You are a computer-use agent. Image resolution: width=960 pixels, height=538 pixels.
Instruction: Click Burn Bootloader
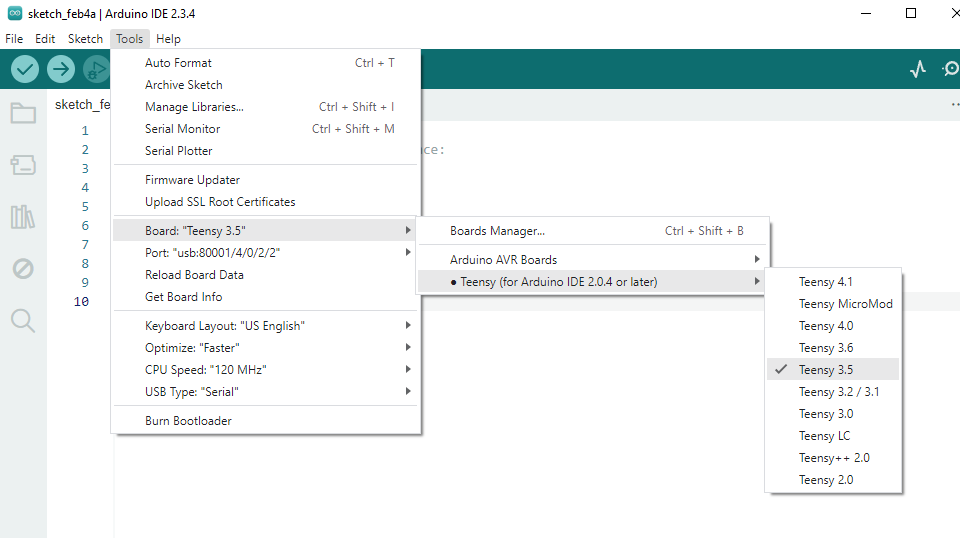click(267, 421)
